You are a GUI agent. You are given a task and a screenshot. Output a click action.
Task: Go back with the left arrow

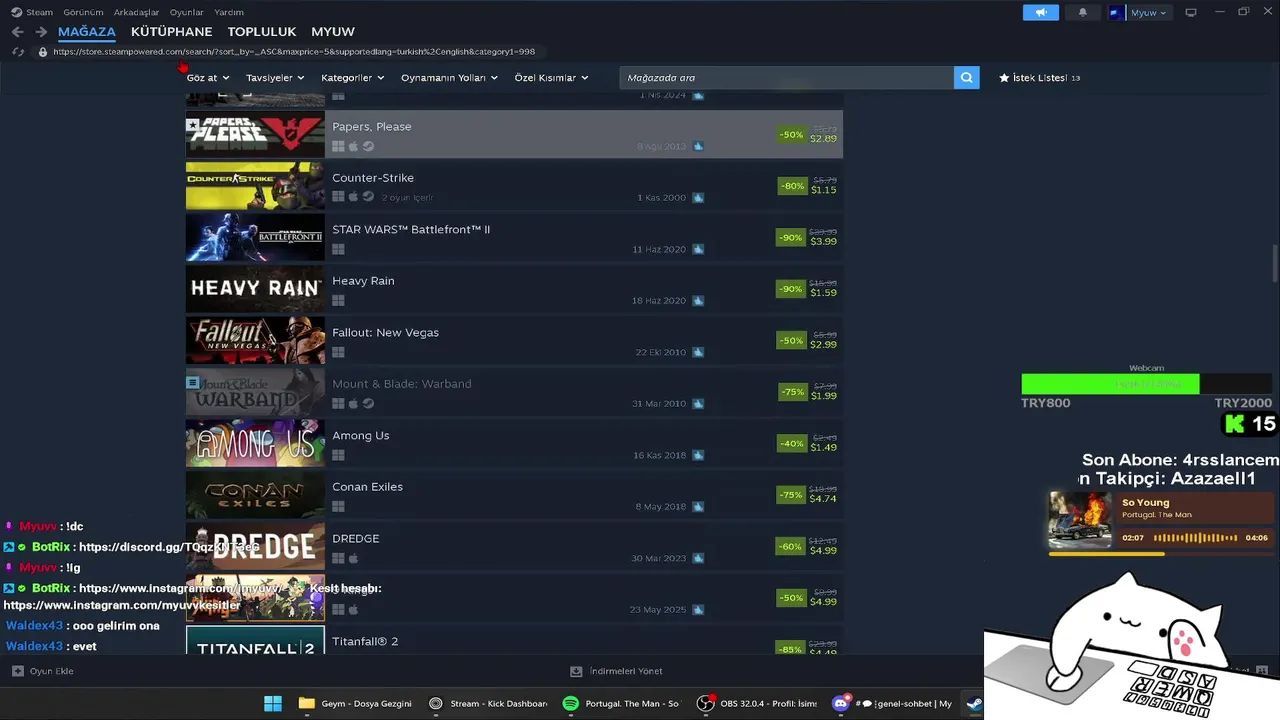[17, 32]
